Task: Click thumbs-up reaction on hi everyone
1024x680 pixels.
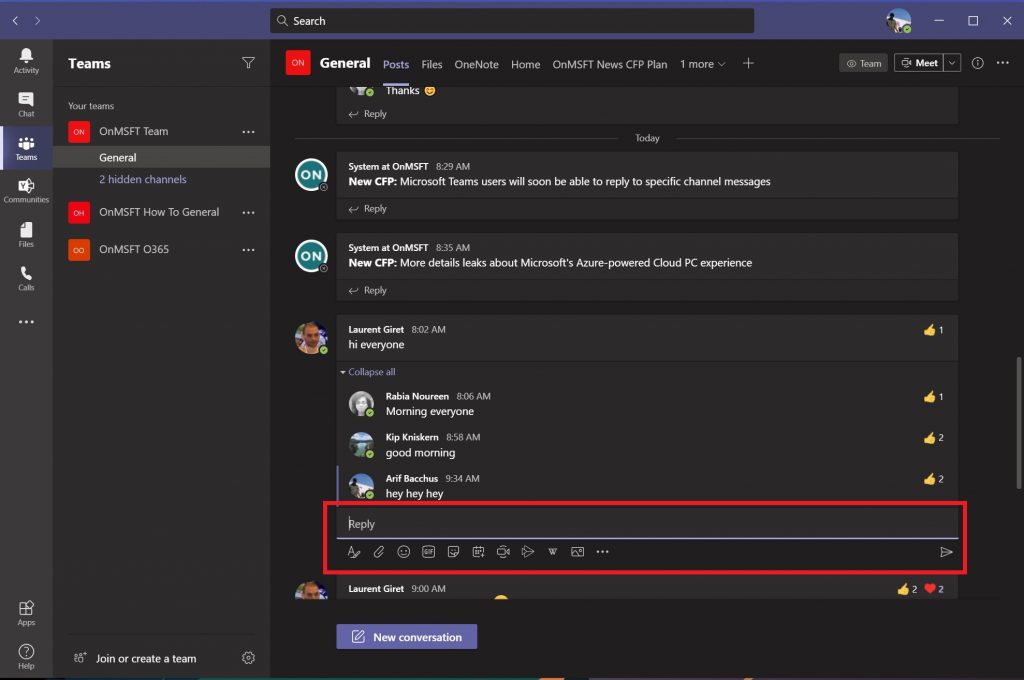Action: (x=934, y=331)
